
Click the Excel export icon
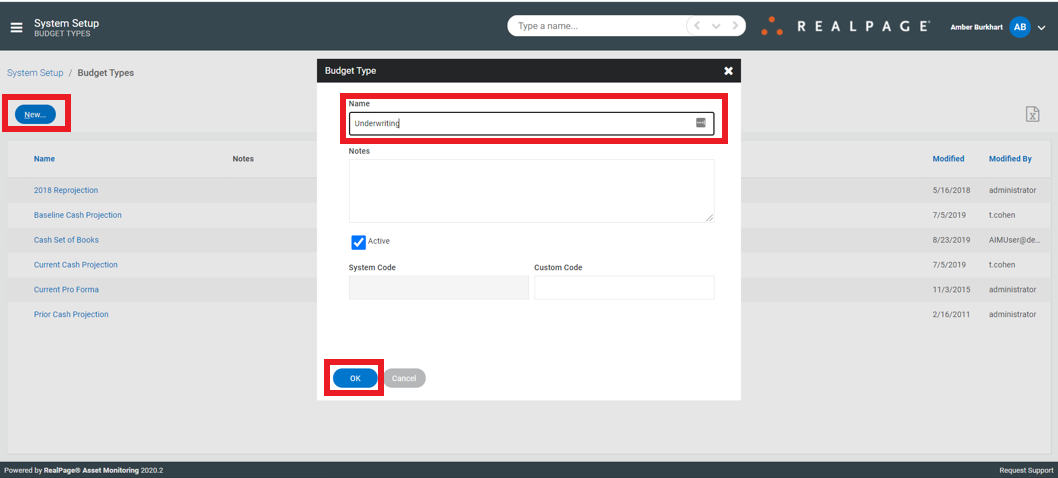[1032, 114]
